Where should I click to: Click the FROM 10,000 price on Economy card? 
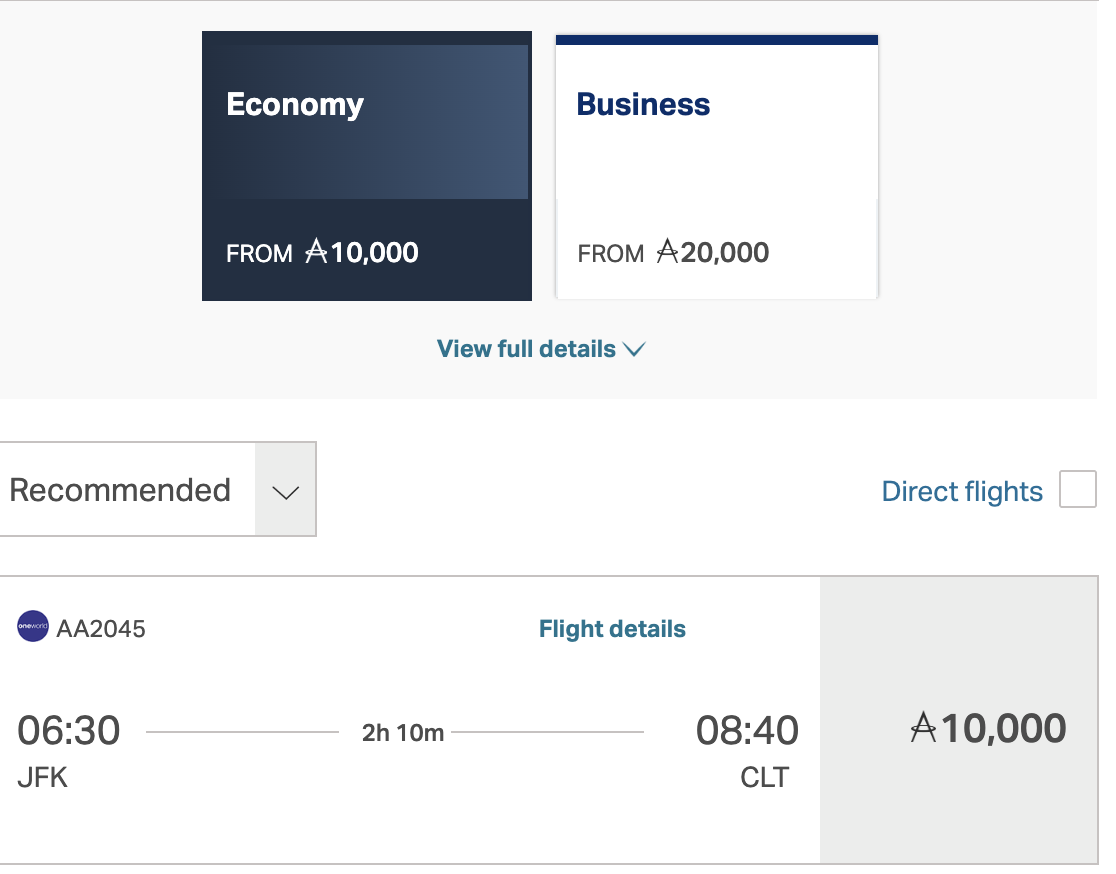[320, 252]
